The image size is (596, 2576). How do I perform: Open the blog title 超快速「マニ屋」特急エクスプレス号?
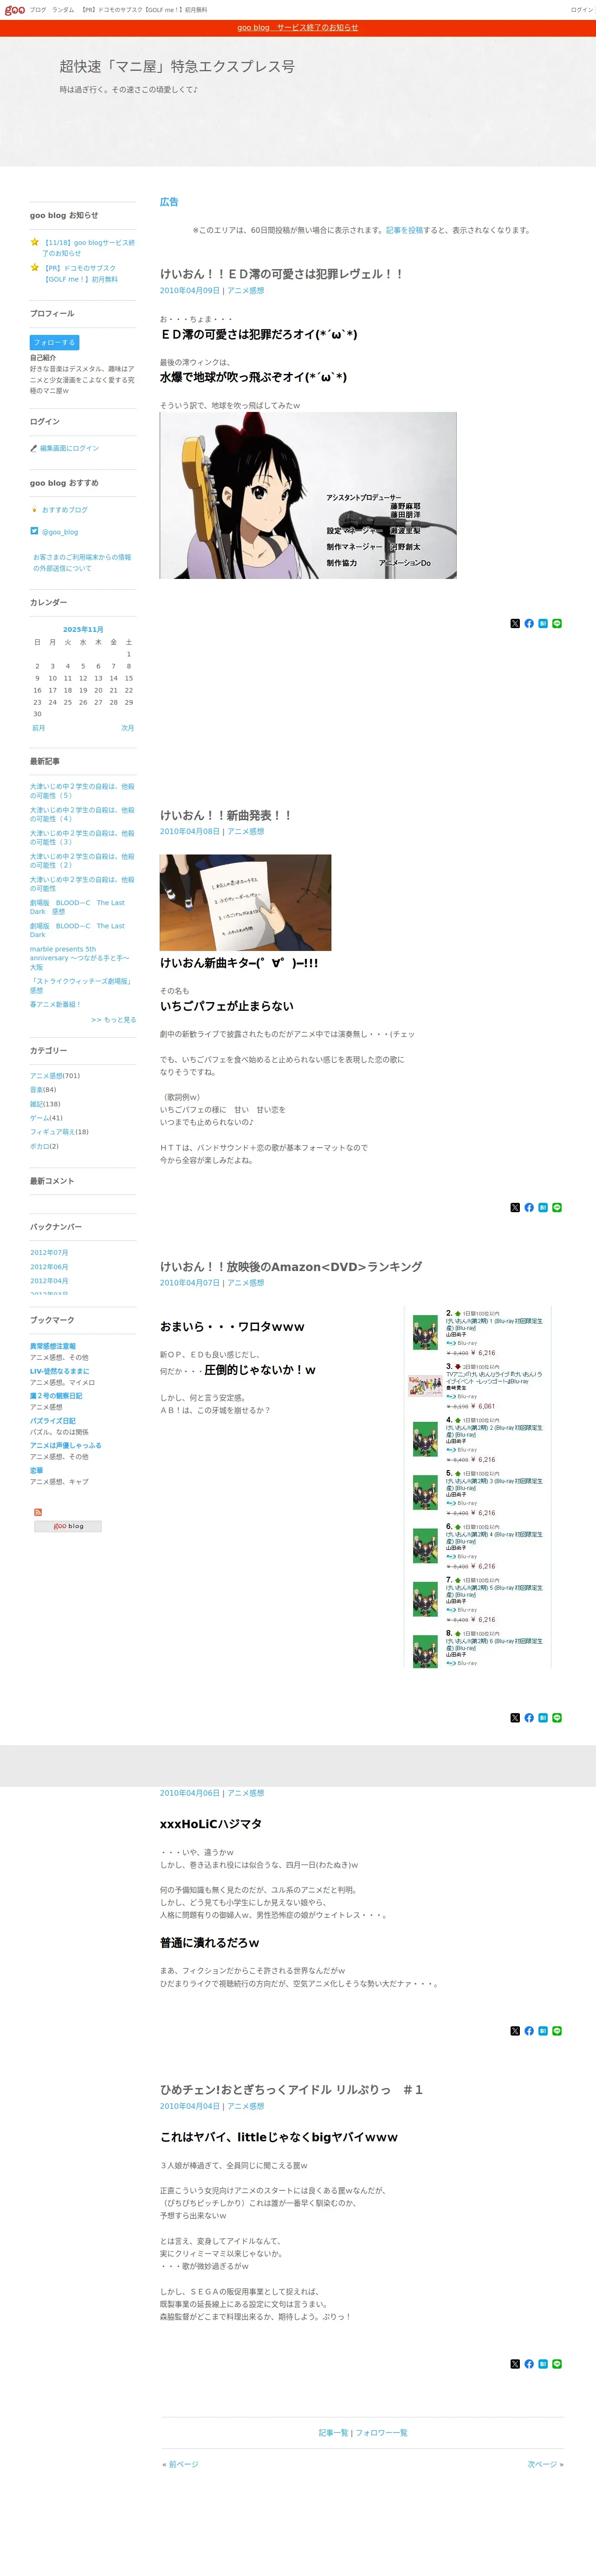point(177,66)
